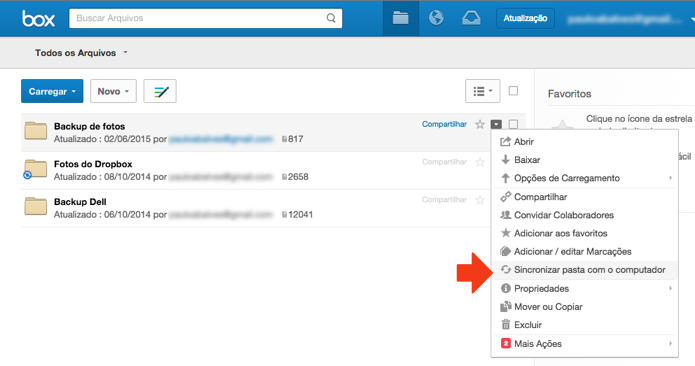Open the inbox tray icon in header
This screenshot has width=695, height=366.
[471, 18]
